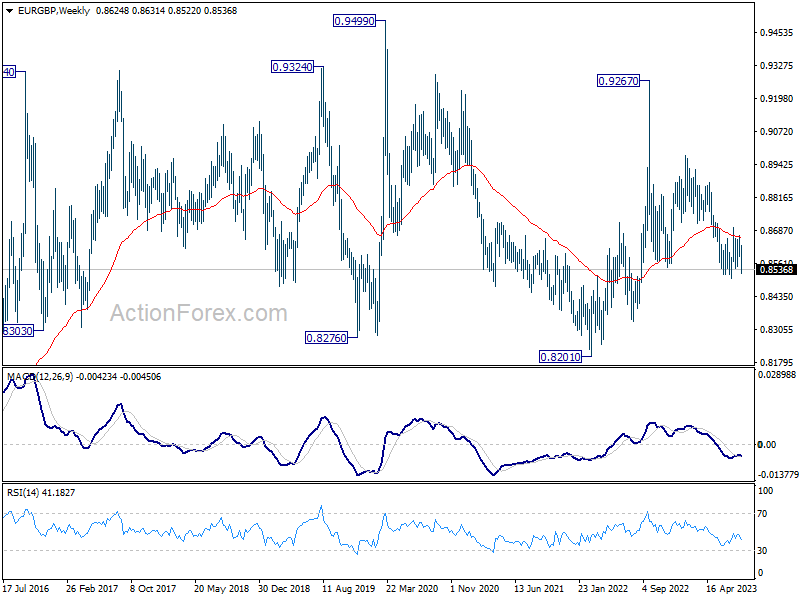
Task: Click the 16 Apr 2023 date label
Action: pos(731,588)
